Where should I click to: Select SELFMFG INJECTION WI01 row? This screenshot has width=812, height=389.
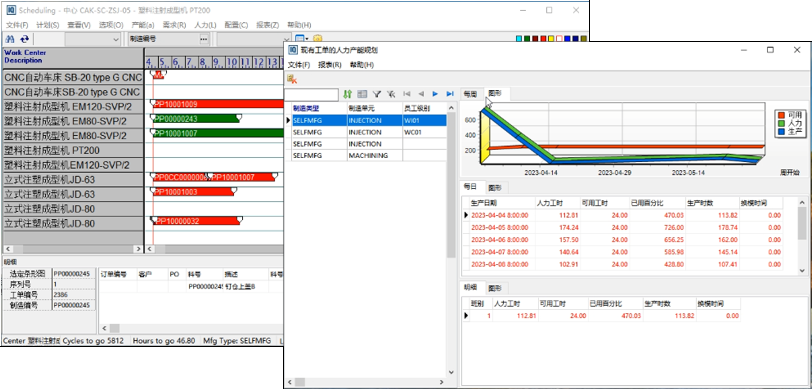(366, 120)
